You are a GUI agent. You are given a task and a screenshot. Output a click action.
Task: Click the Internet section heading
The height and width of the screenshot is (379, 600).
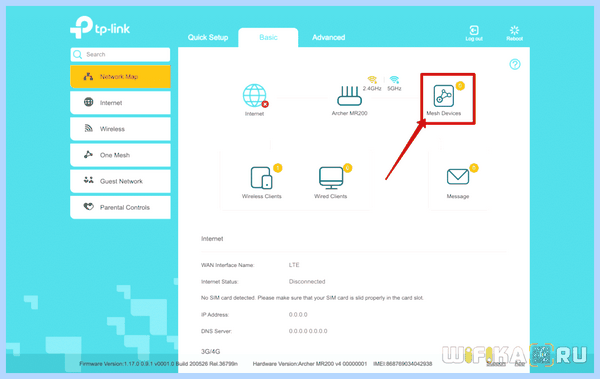(212, 239)
